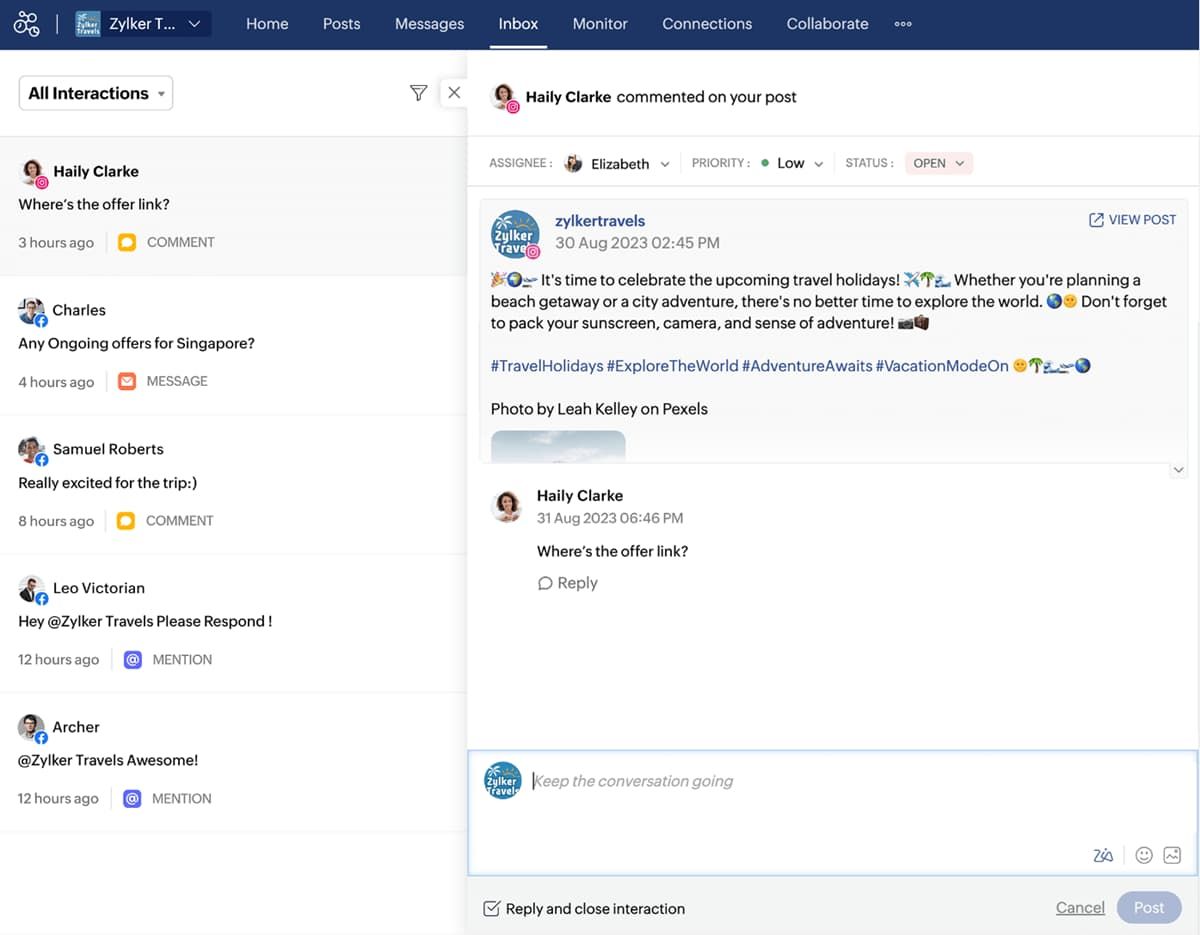Click the Zoho Social logo at top left
This screenshot has height=935, width=1200.
pos(26,23)
